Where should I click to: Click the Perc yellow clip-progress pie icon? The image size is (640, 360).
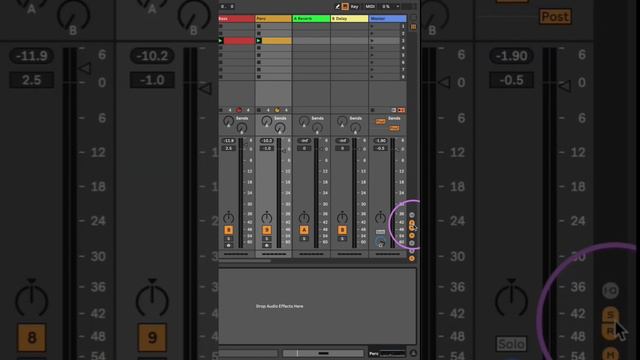(277, 110)
